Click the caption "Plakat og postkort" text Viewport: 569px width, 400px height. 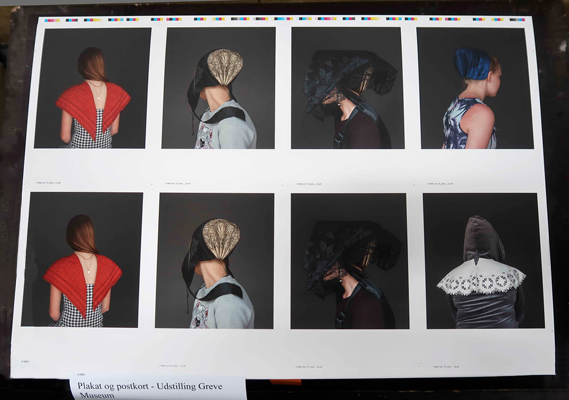point(113,386)
